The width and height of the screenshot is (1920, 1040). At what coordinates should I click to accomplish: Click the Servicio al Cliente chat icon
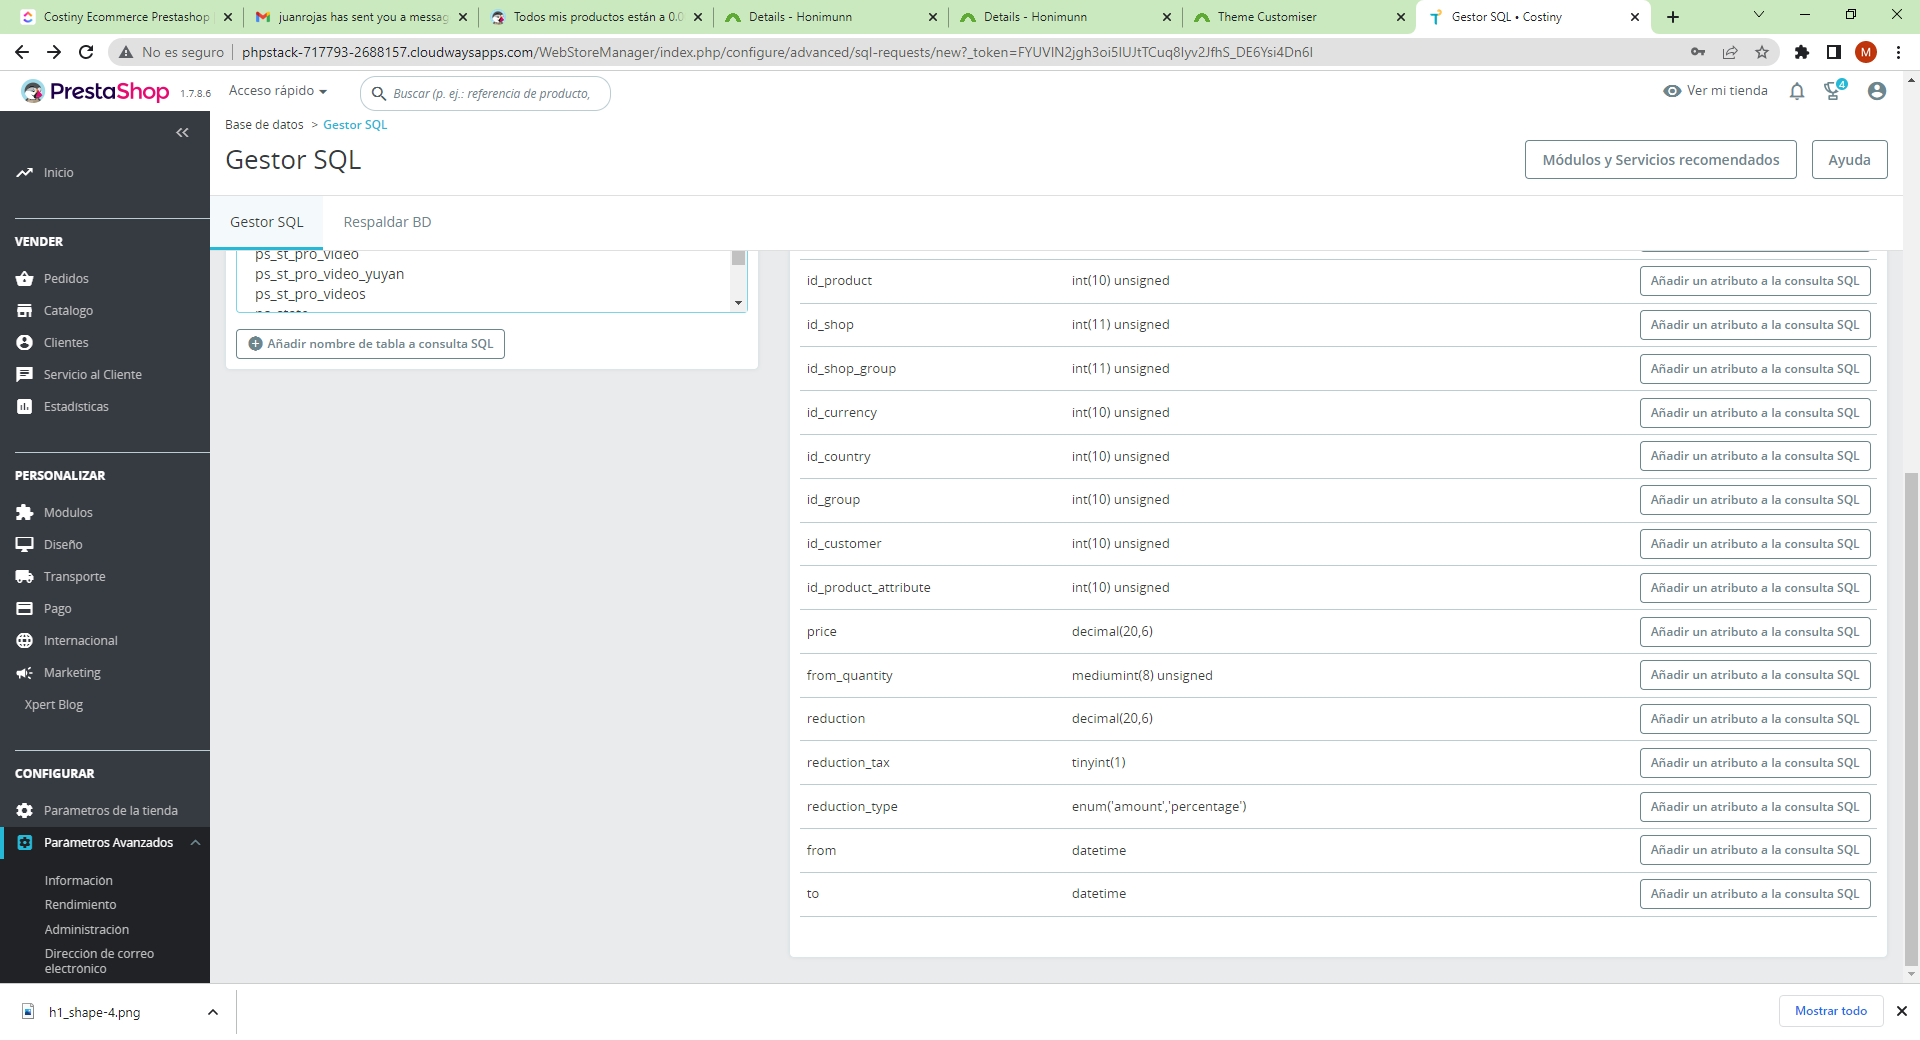coord(24,375)
